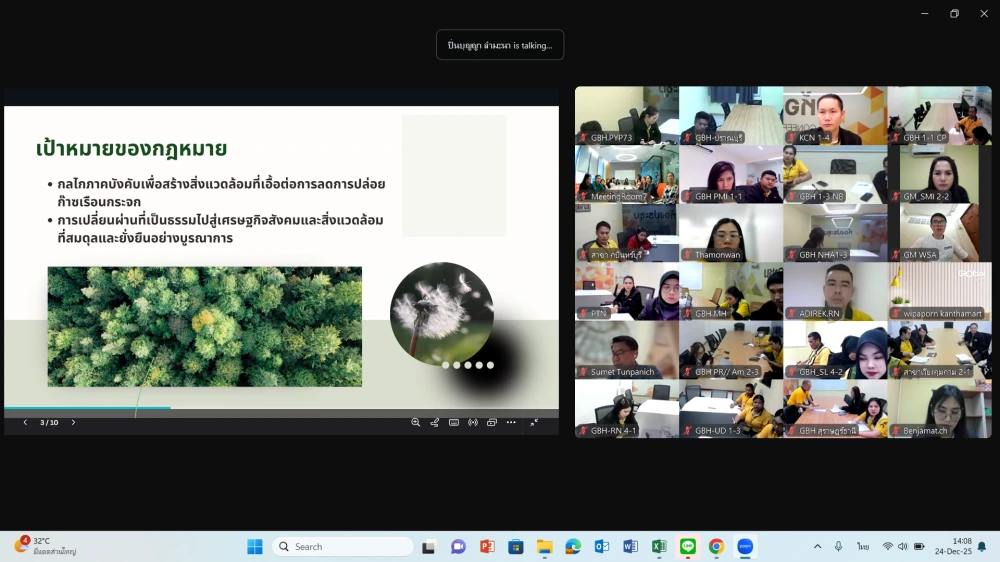Open the Windows Start menu

tap(254, 547)
